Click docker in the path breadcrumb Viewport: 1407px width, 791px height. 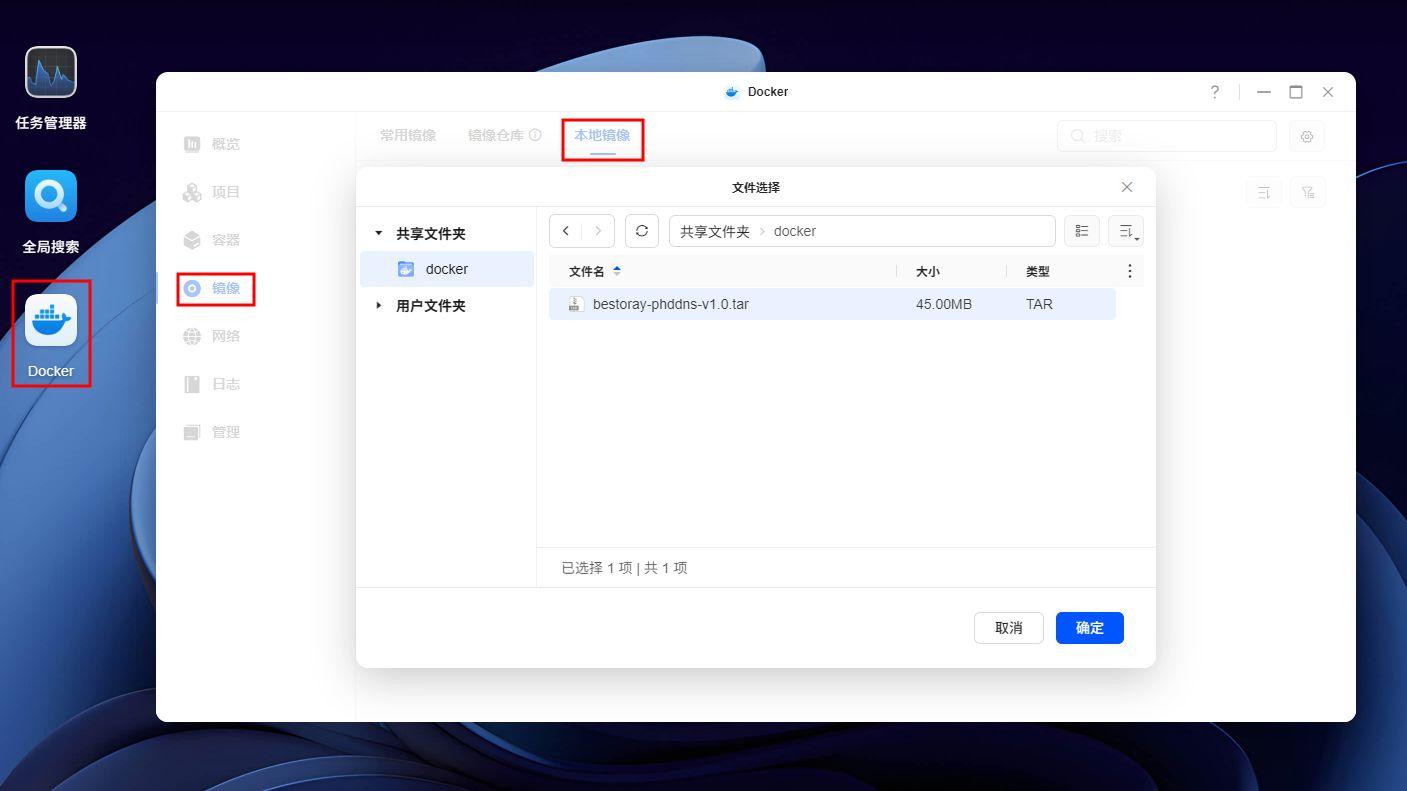point(795,231)
